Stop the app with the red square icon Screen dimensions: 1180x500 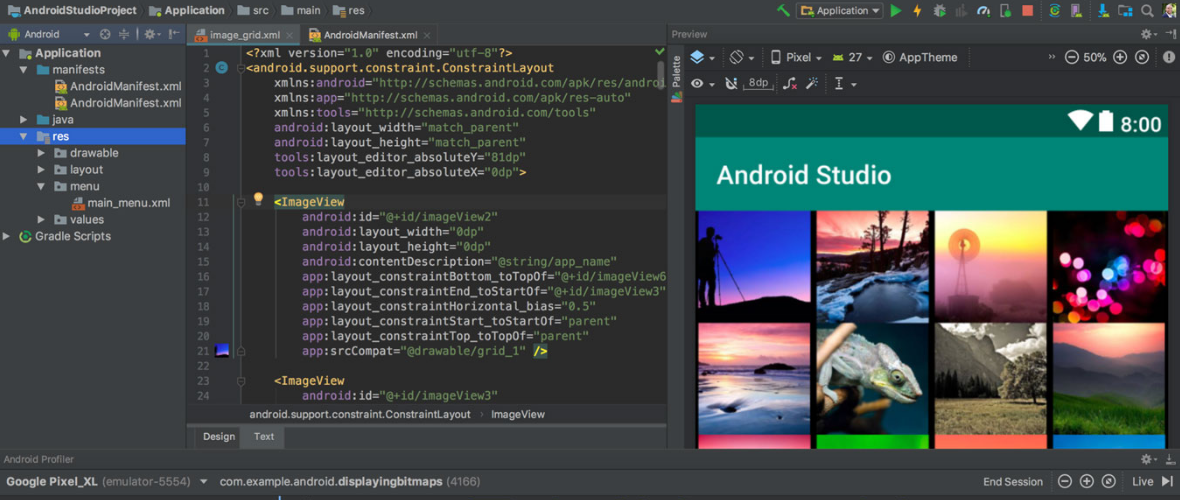point(1028,11)
